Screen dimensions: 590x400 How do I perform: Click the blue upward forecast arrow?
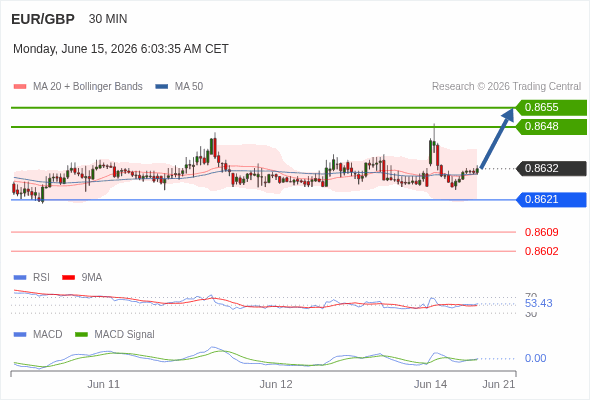click(497, 138)
